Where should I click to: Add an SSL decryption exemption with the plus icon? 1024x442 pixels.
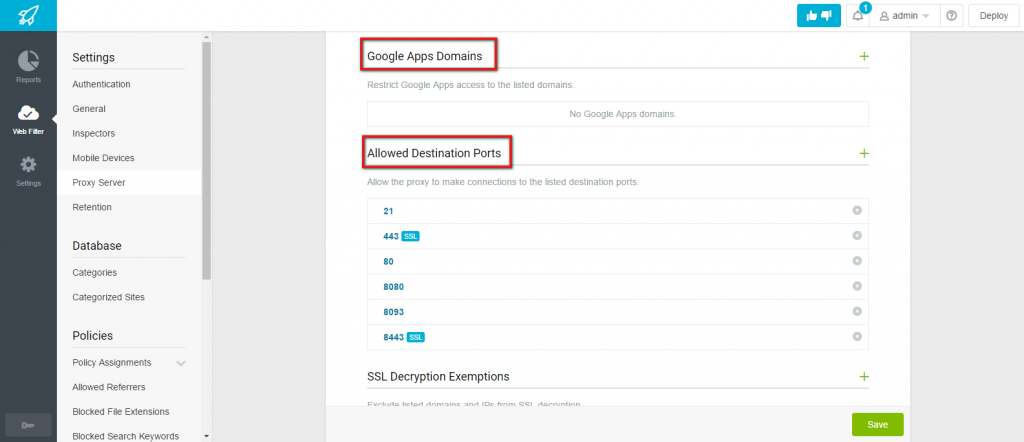tap(864, 377)
